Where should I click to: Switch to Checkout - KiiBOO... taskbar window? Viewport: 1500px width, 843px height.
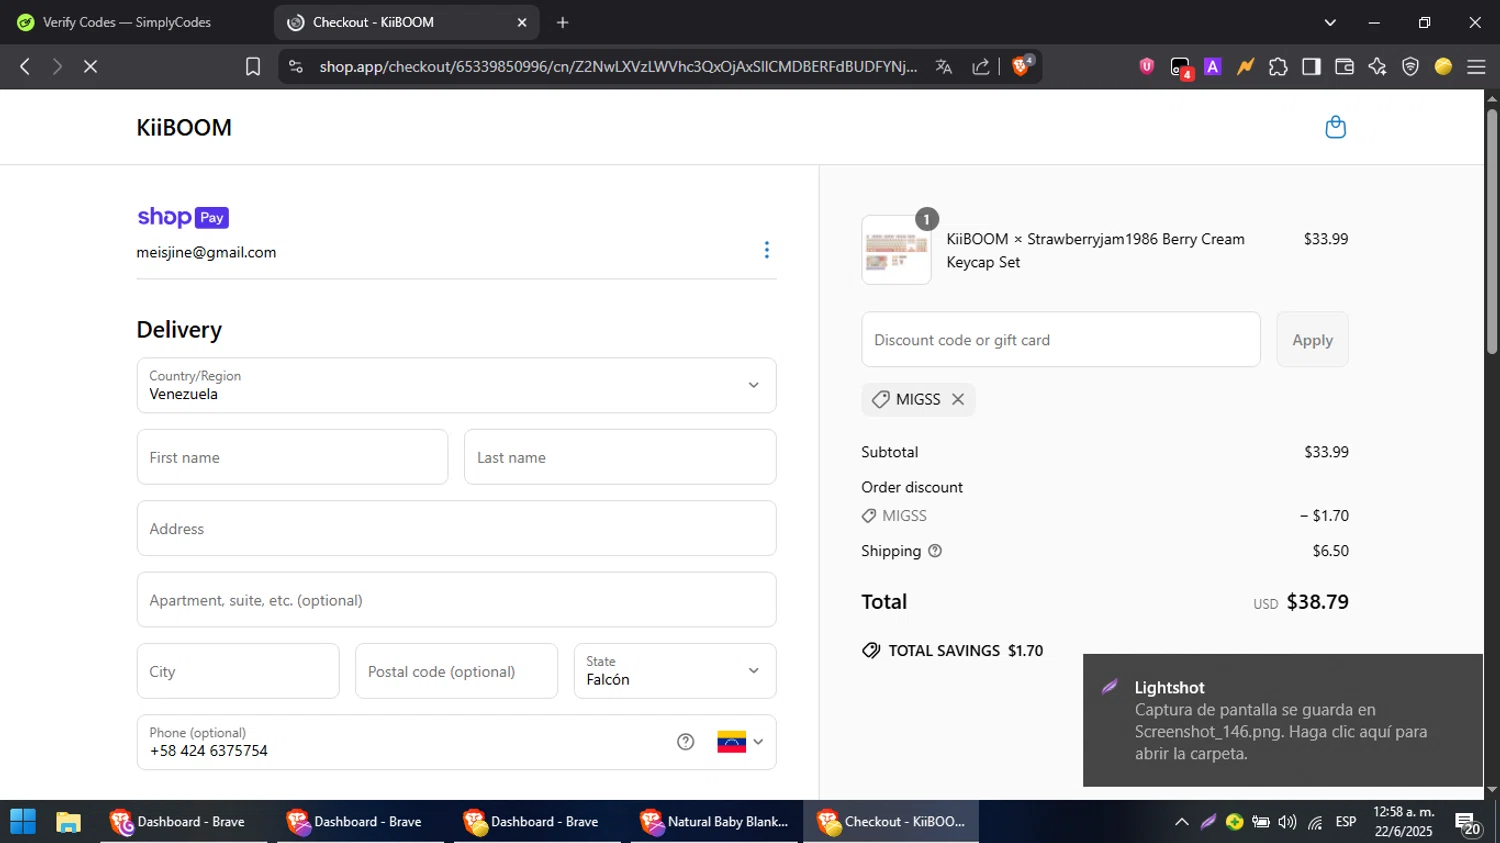click(x=891, y=821)
